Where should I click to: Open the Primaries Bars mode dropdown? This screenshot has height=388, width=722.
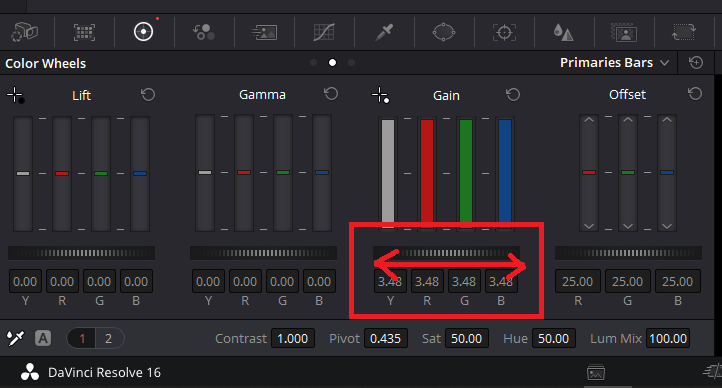[x=614, y=63]
